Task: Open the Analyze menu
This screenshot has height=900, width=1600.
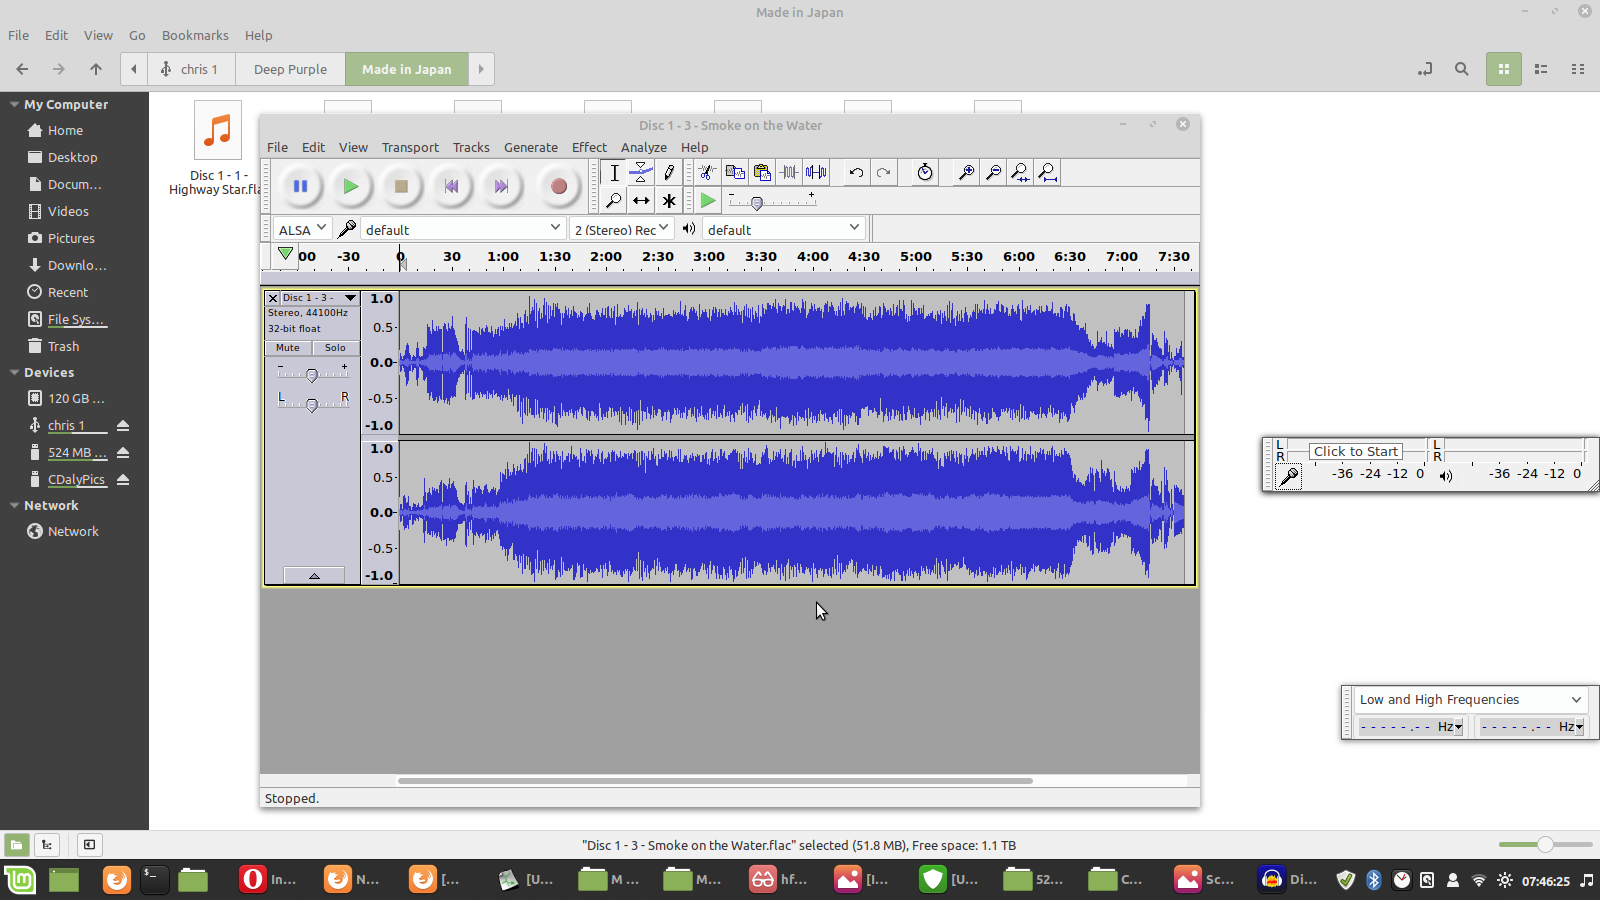Action: pyautogui.click(x=644, y=147)
